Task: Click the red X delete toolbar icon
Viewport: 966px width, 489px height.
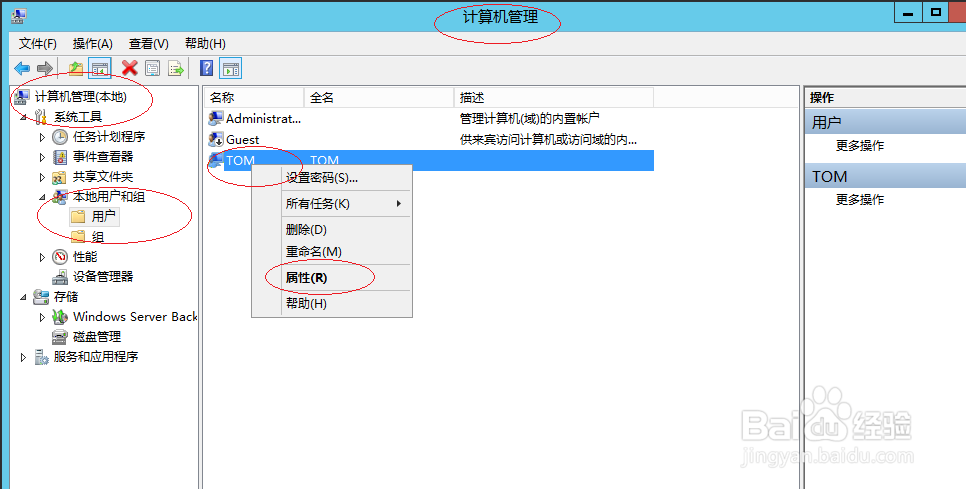Action: pos(129,68)
